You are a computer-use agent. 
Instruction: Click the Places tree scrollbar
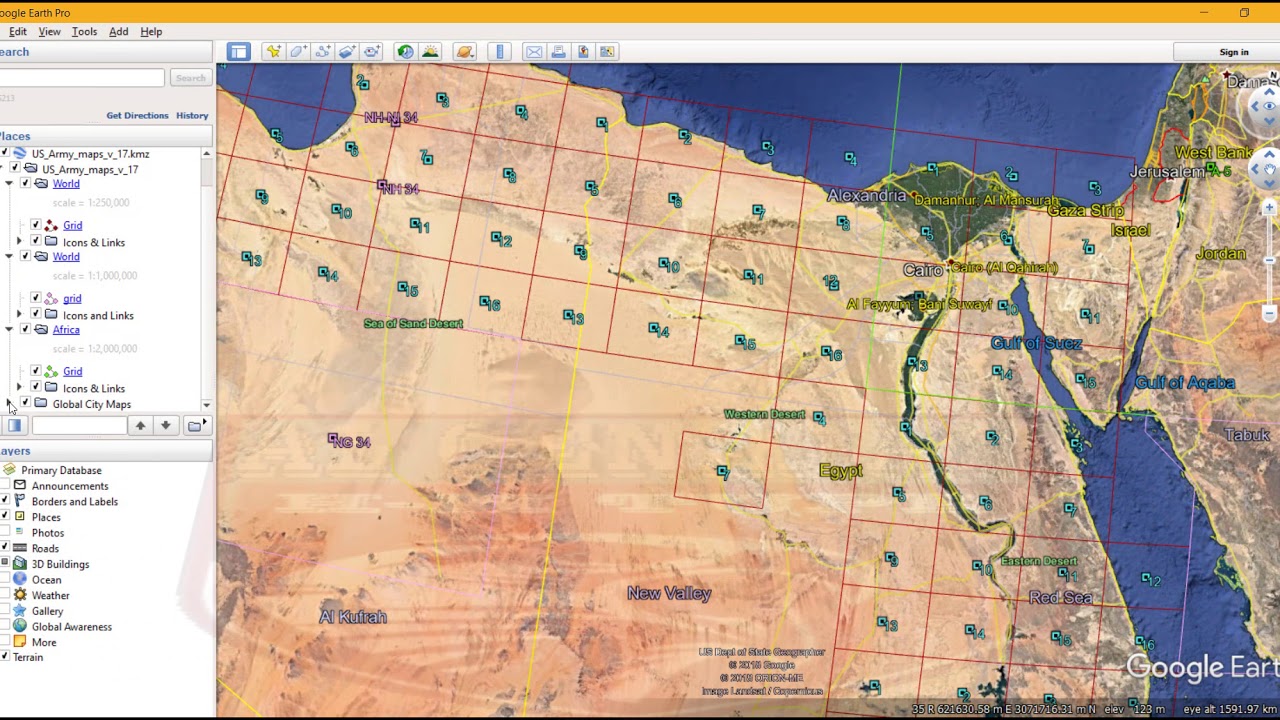pyautogui.click(x=207, y=278)
